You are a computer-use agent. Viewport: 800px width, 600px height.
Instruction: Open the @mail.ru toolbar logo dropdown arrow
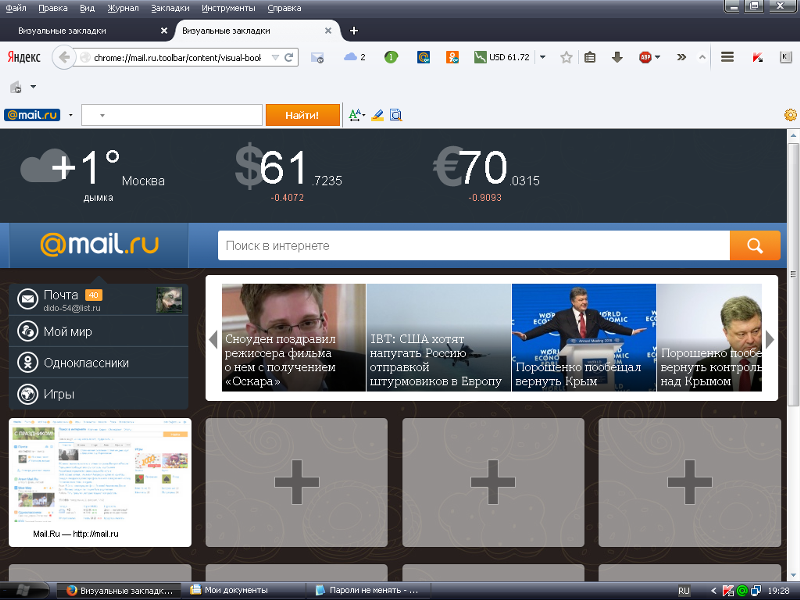coord(70,115)
